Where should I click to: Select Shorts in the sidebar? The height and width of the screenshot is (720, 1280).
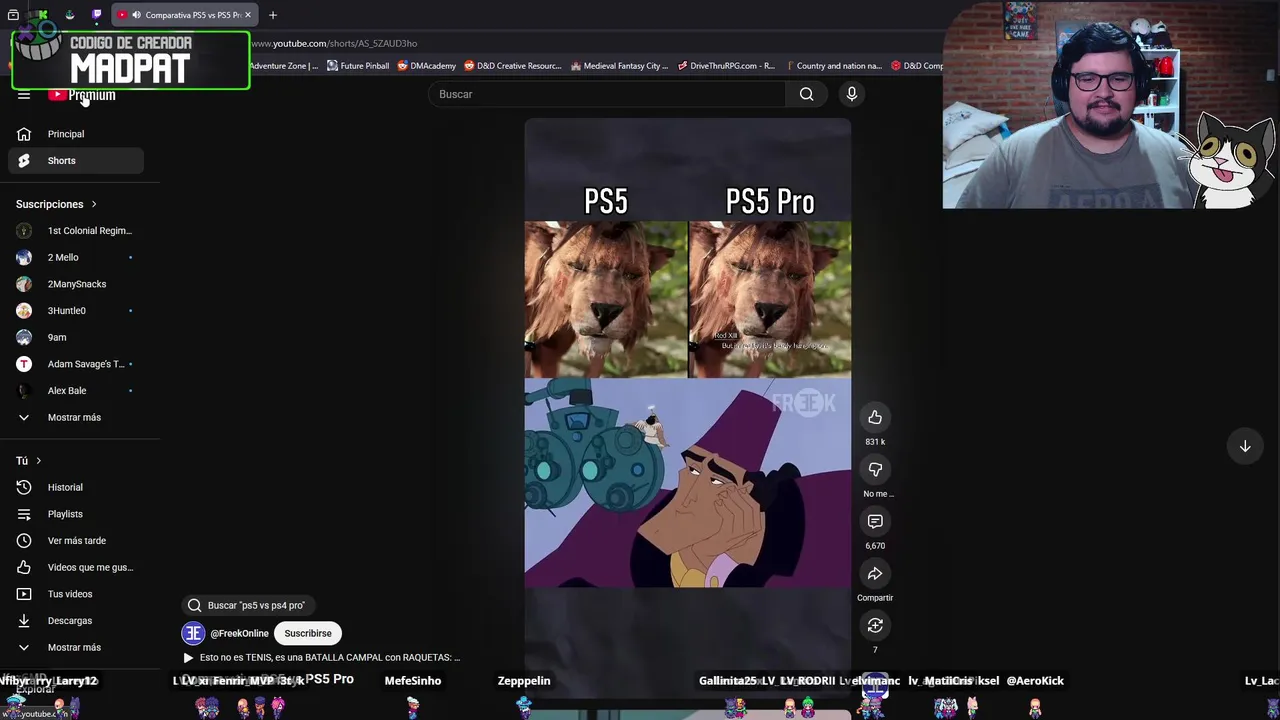coord(76,160)
